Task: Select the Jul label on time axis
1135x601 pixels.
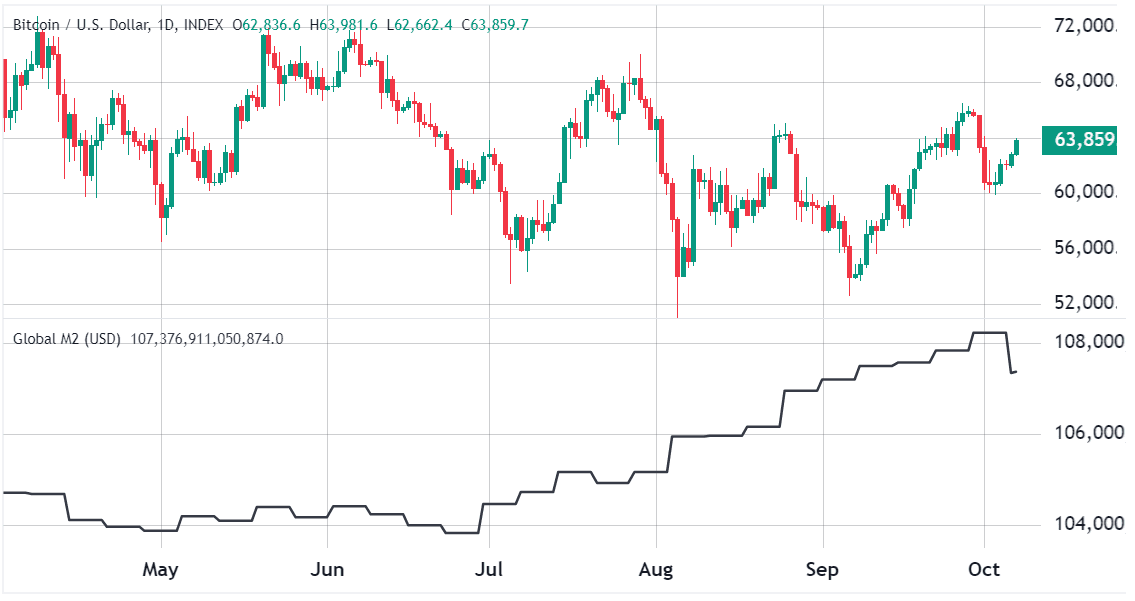Action: coord(489,569)
